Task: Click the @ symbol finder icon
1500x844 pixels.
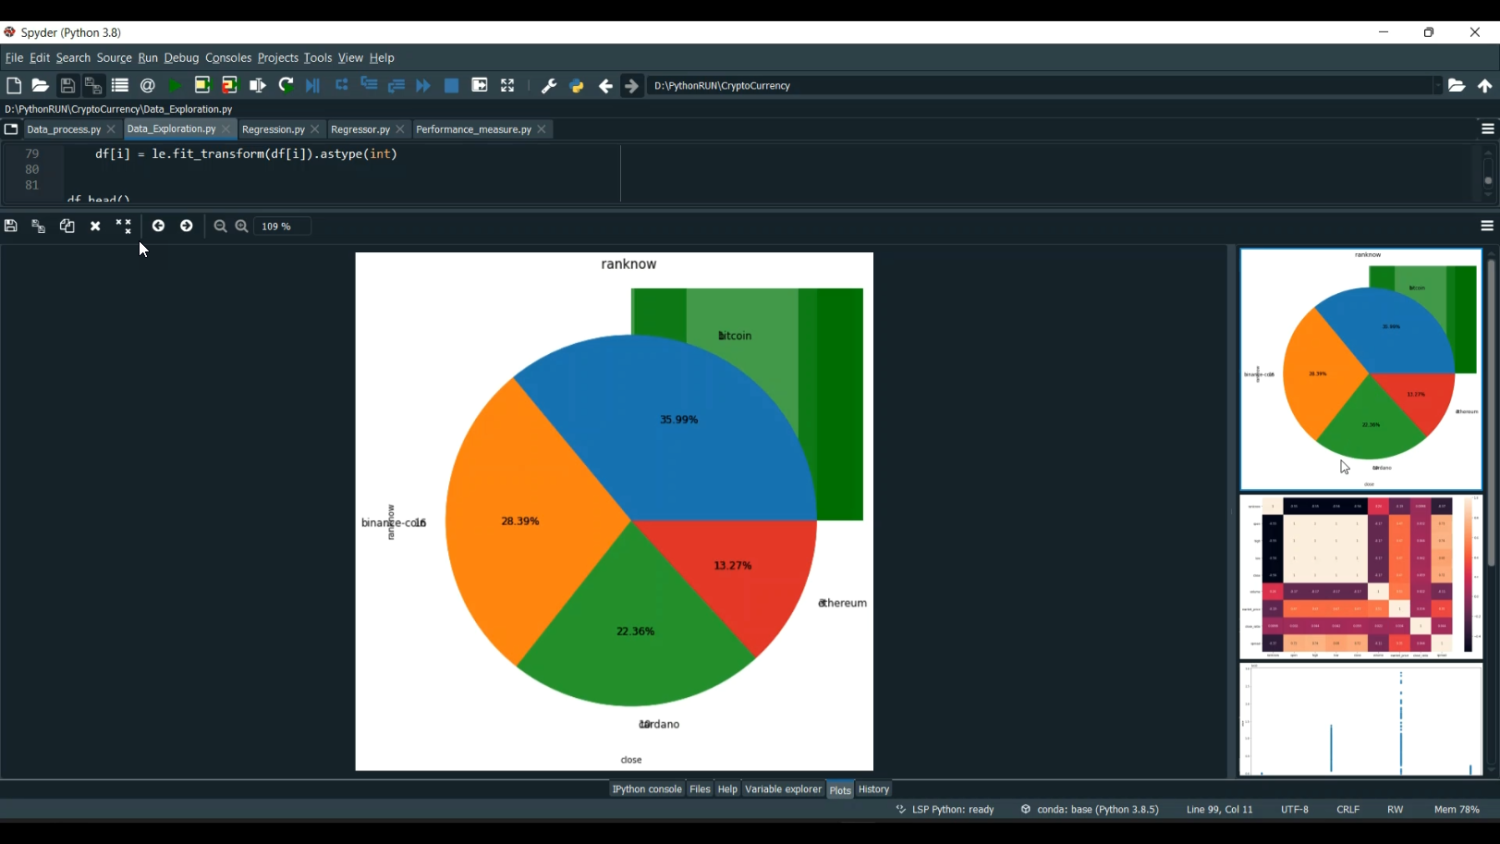Action: (x=148, y=86)
